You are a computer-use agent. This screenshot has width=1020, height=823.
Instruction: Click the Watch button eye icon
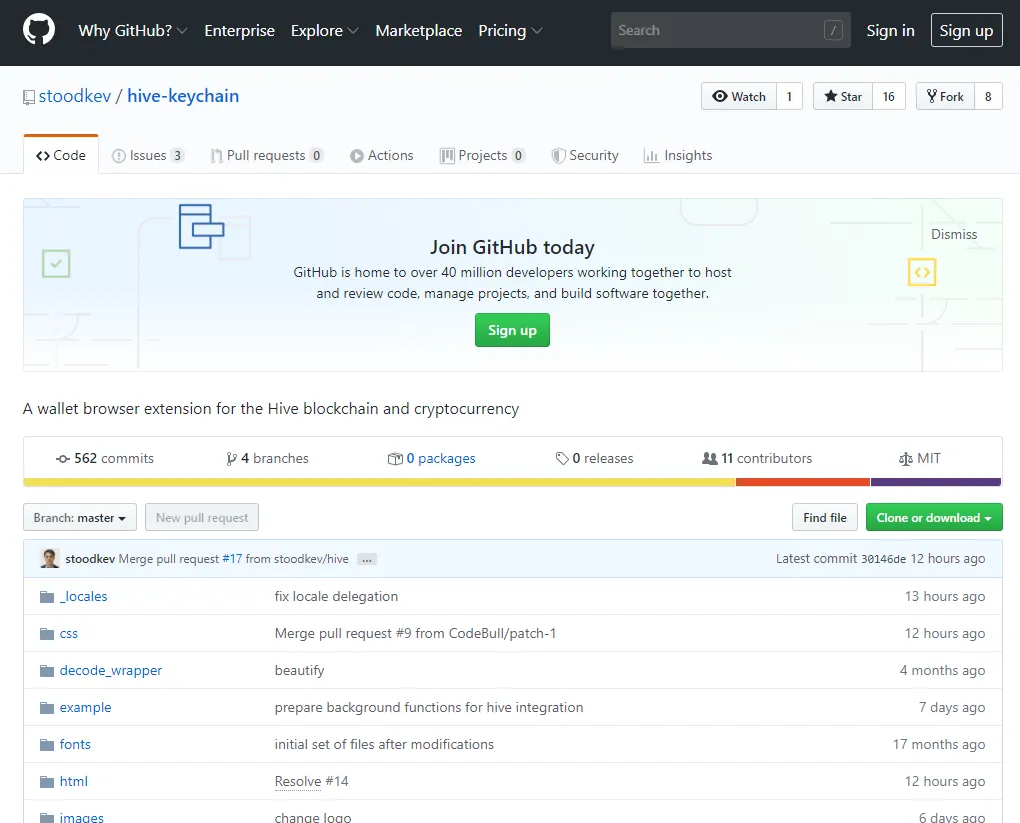pos(719,96)
